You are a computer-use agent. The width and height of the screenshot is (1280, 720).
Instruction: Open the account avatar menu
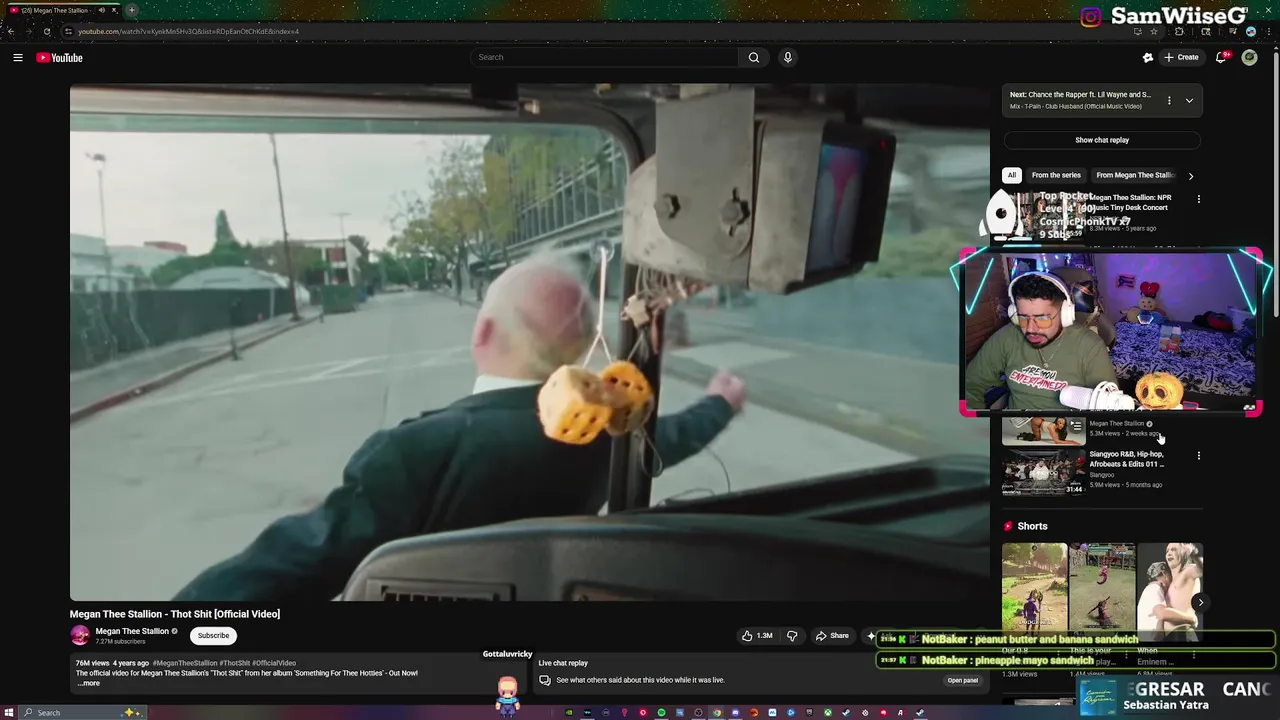click(1249, 57)
